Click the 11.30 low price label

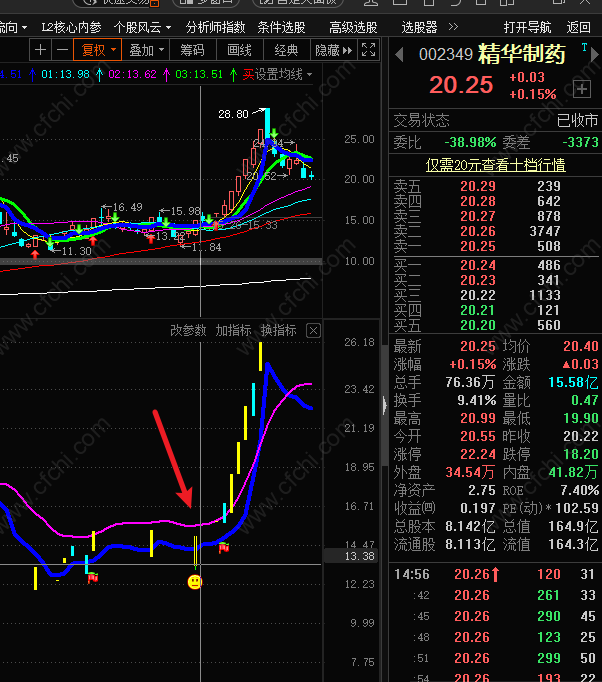tap(77, 251)
